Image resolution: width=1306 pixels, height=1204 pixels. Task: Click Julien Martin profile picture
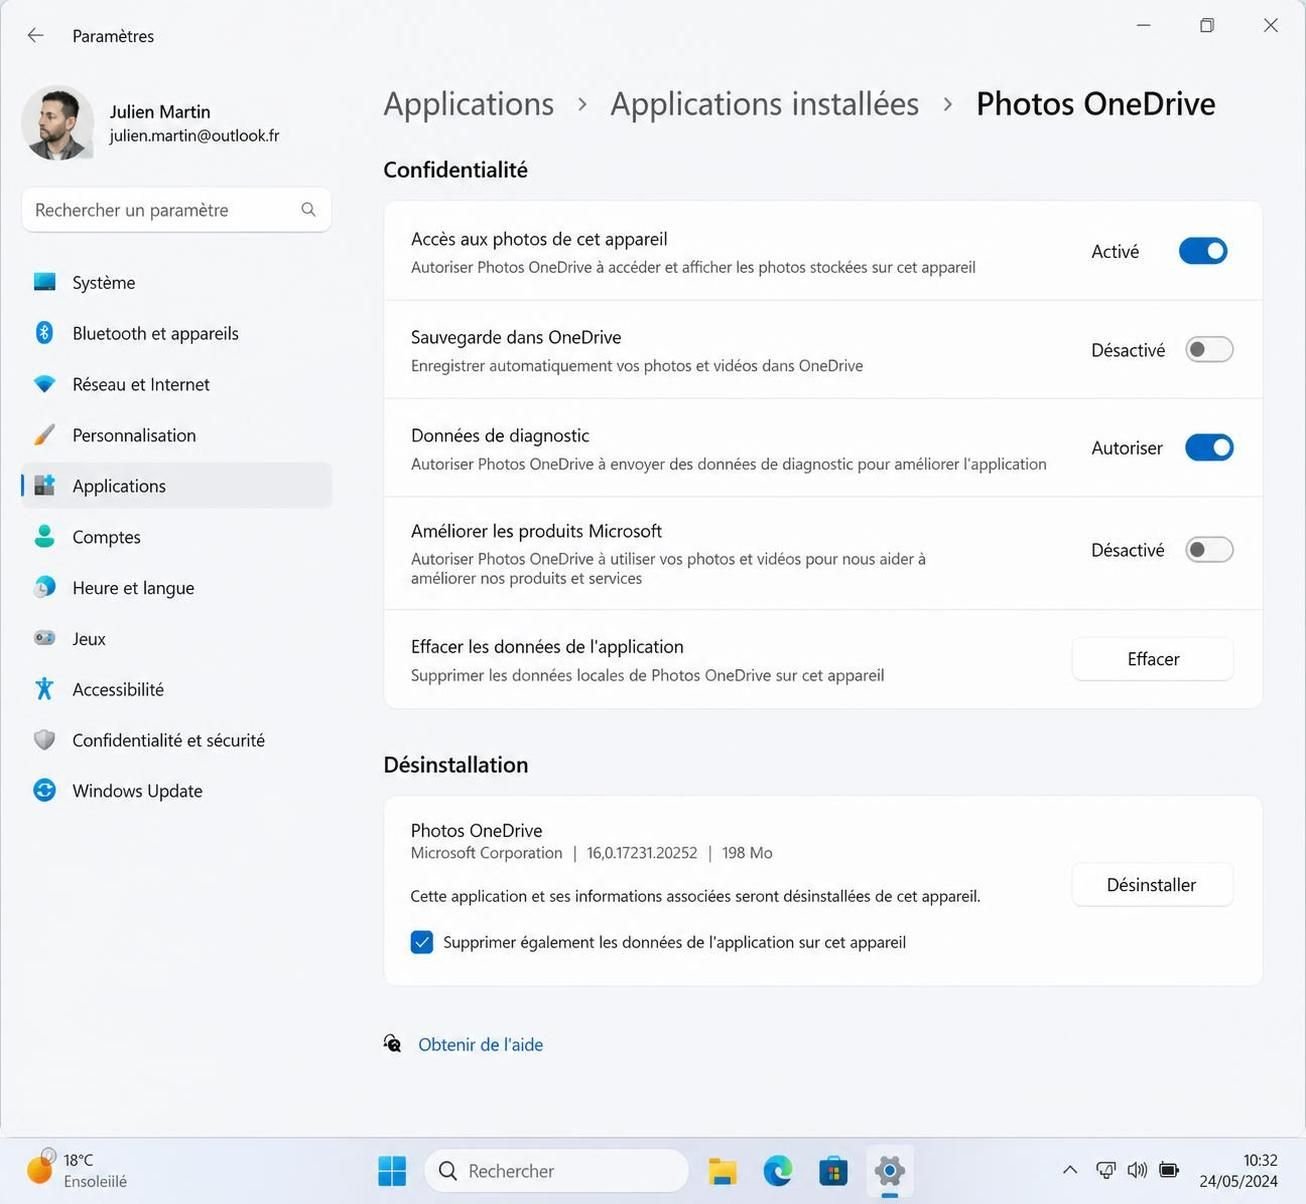coord(58,123)
